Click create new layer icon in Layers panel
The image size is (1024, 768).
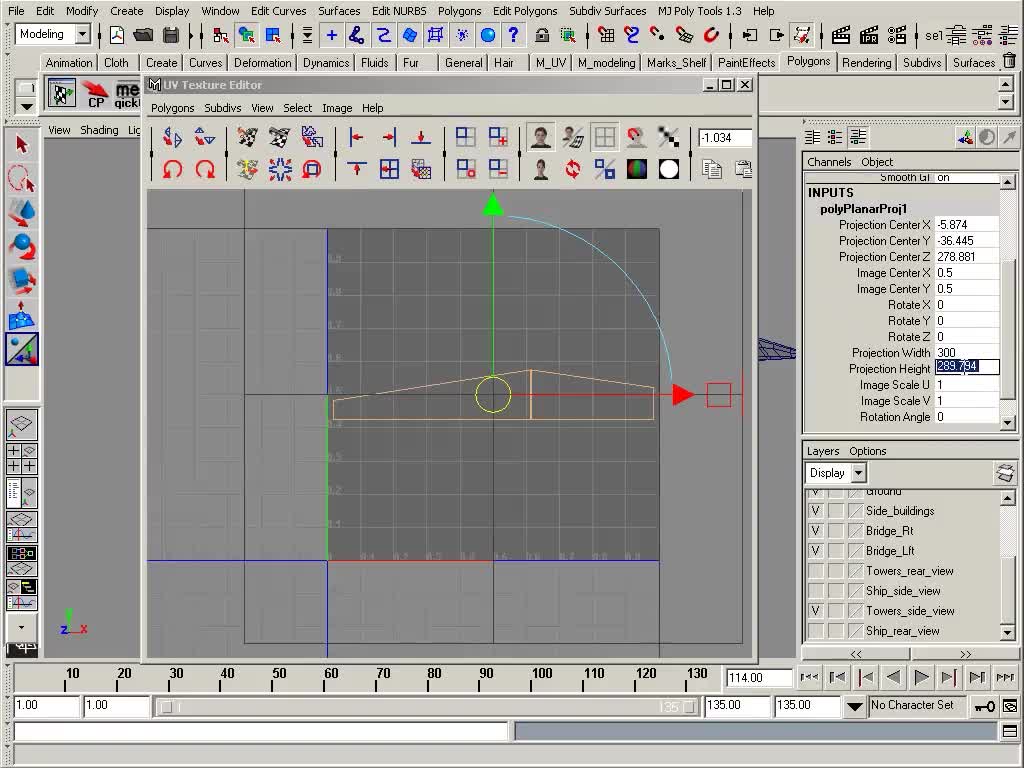point(1005,473)
